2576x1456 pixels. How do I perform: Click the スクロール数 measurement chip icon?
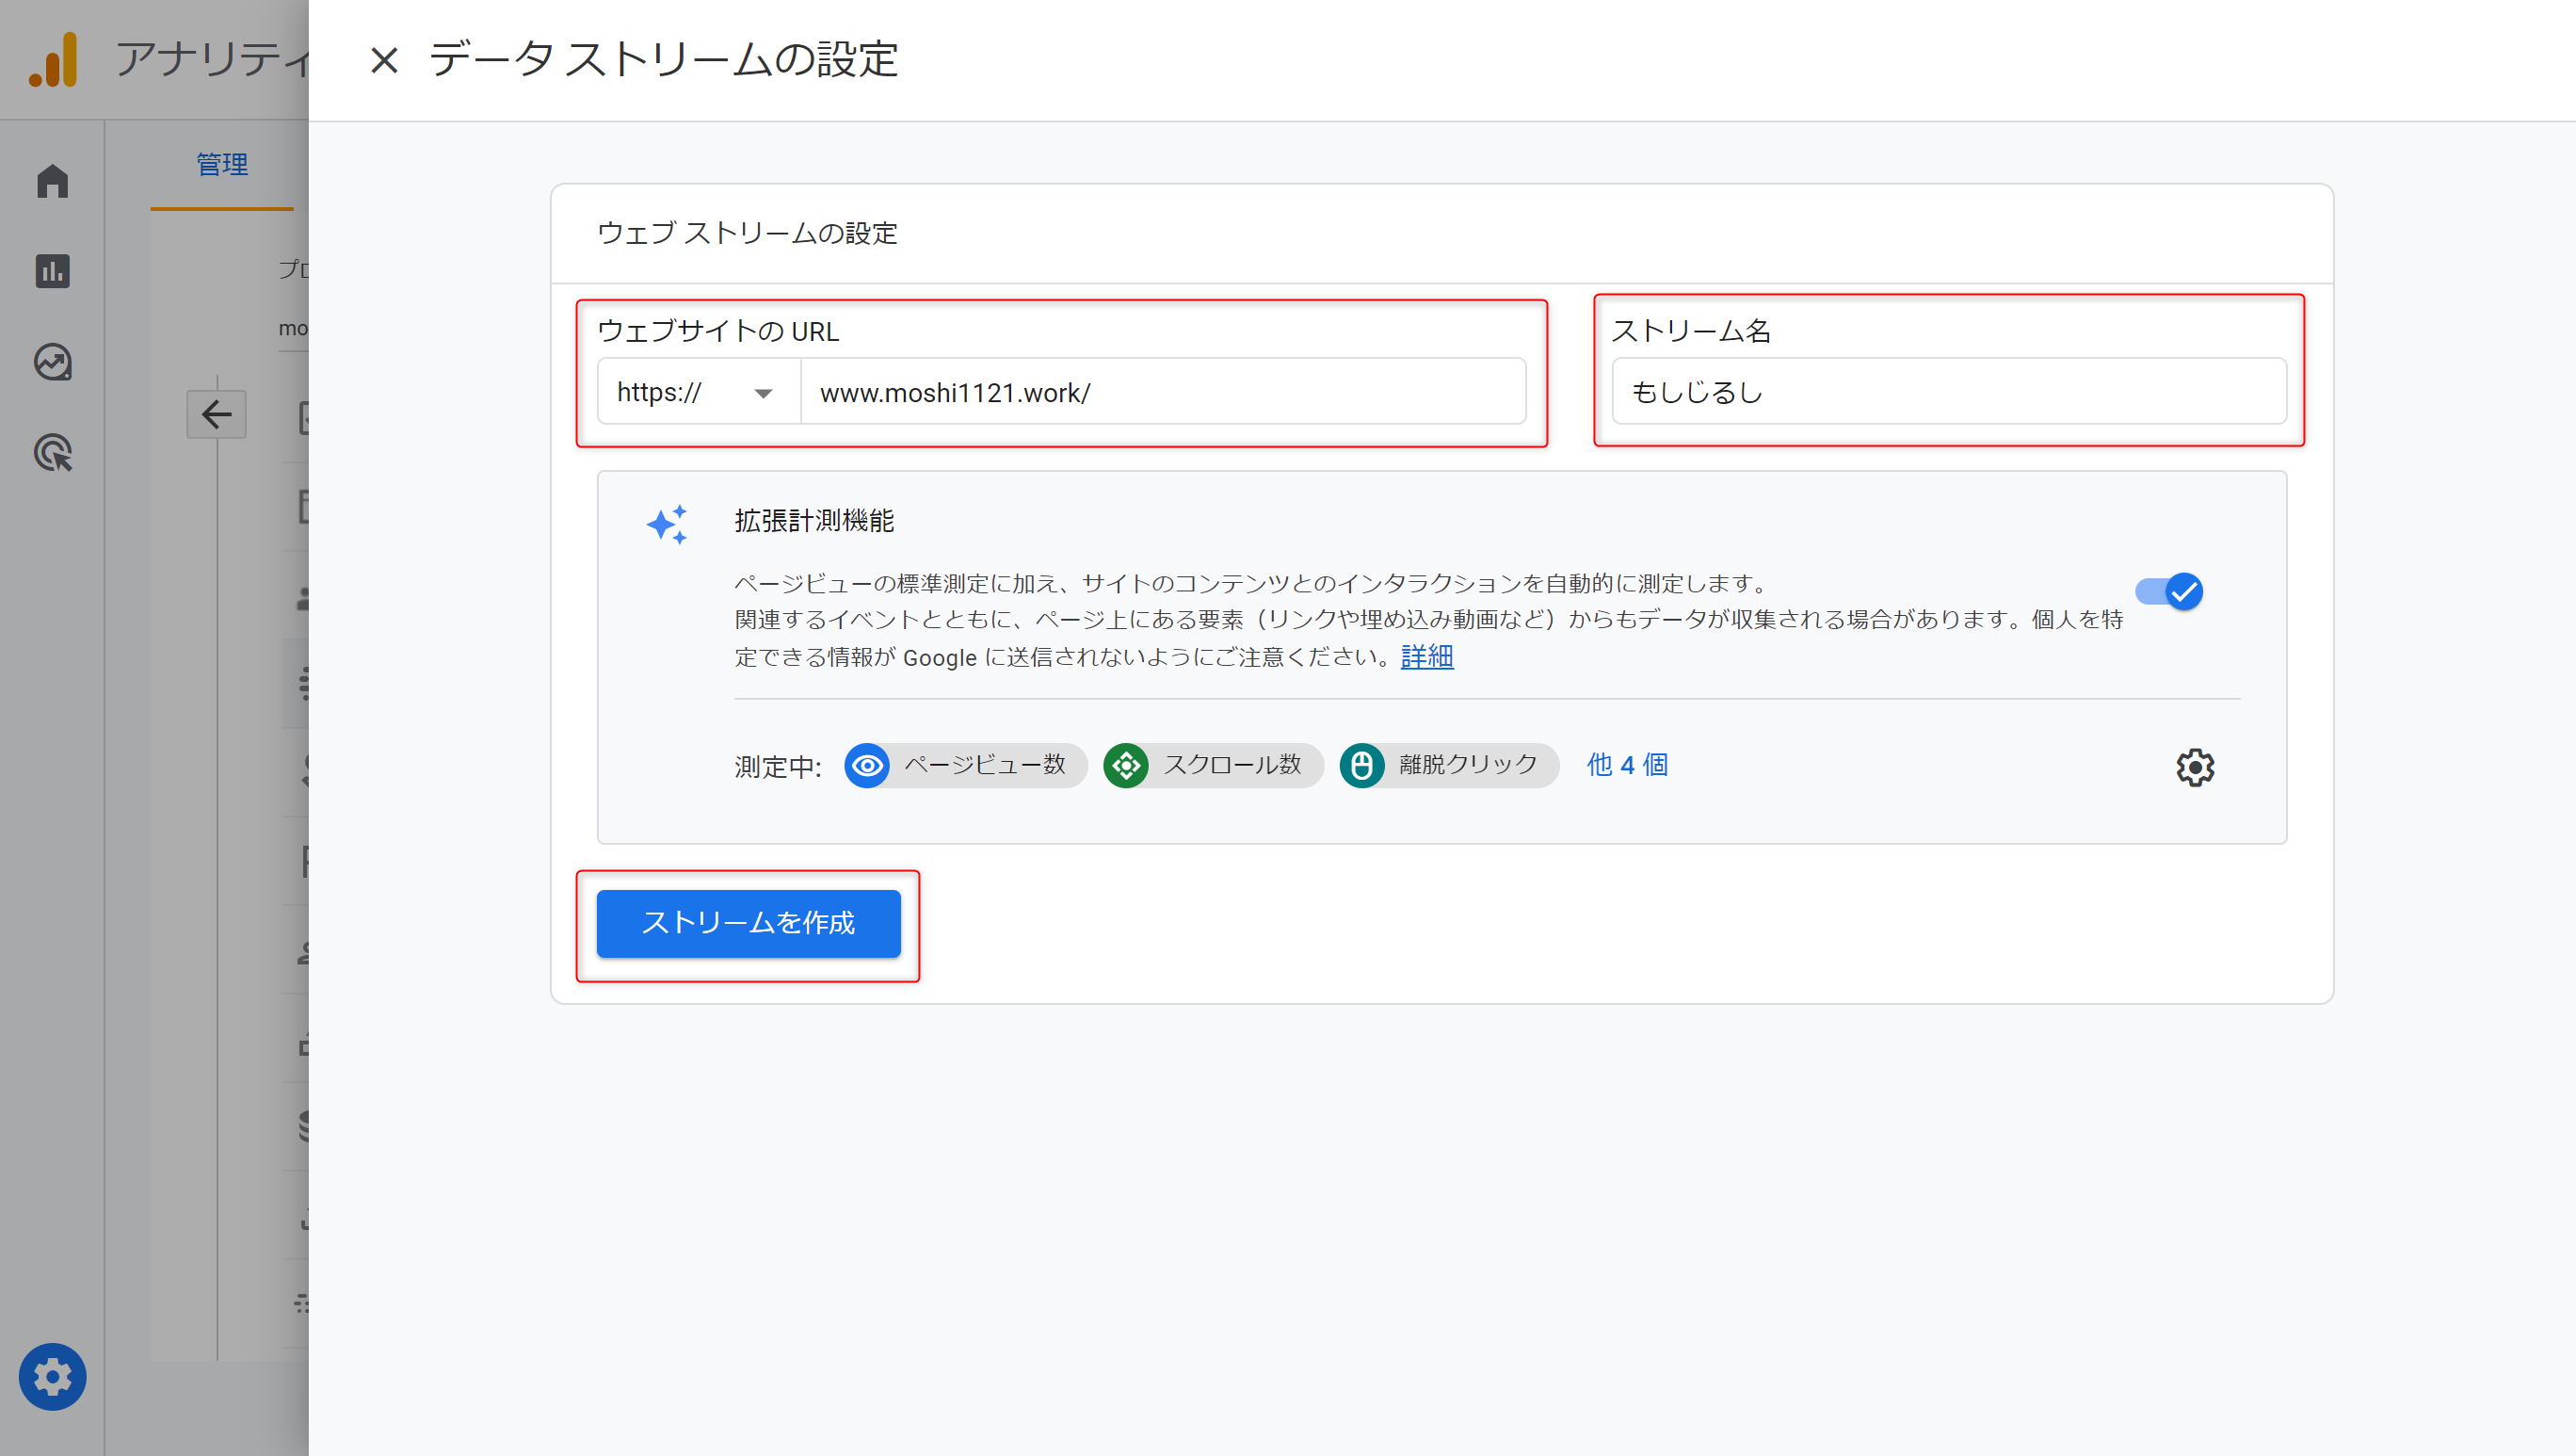pyautogui.click(x=1128, y=765)
